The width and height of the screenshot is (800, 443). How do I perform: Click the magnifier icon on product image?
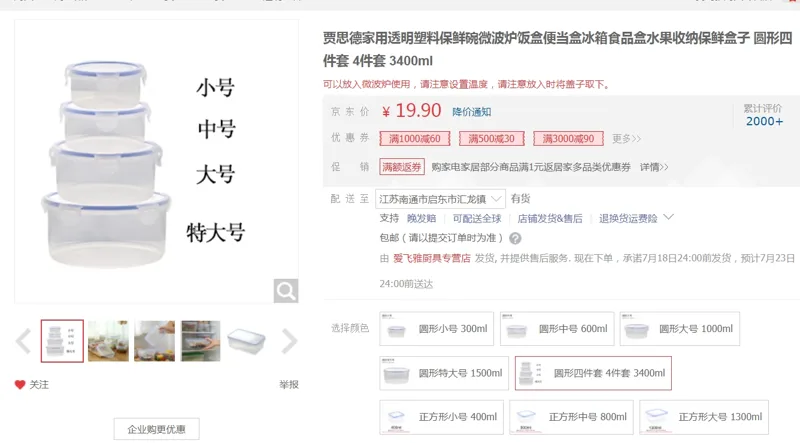click(286, 291)
